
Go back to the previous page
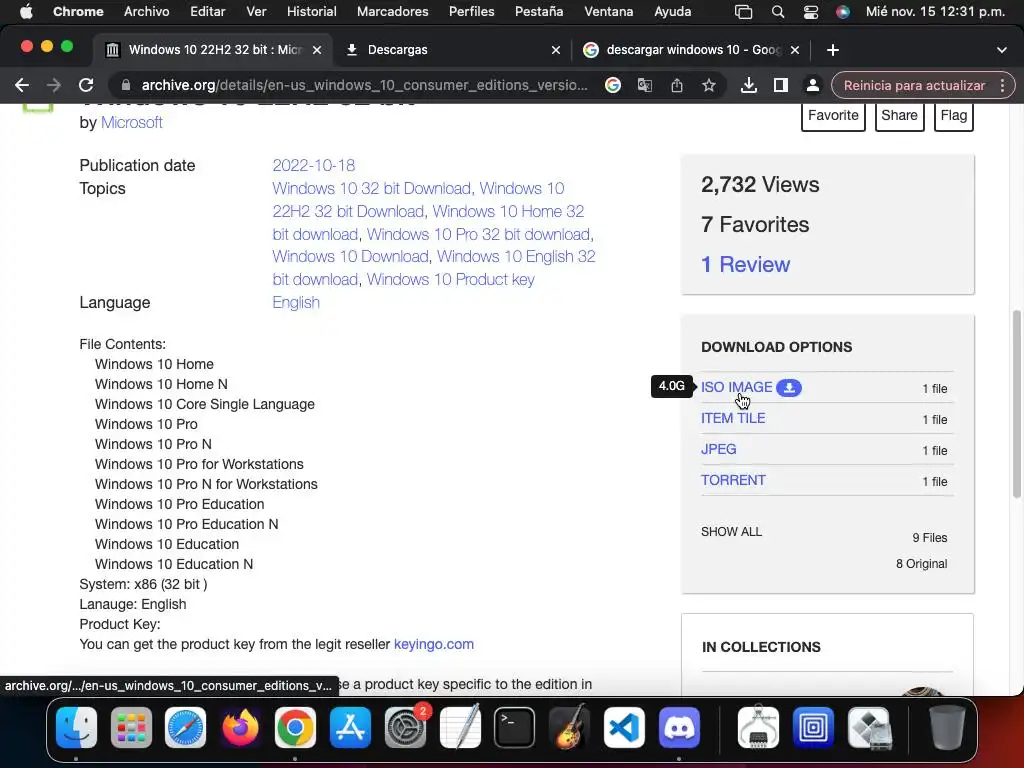[22, 85]
